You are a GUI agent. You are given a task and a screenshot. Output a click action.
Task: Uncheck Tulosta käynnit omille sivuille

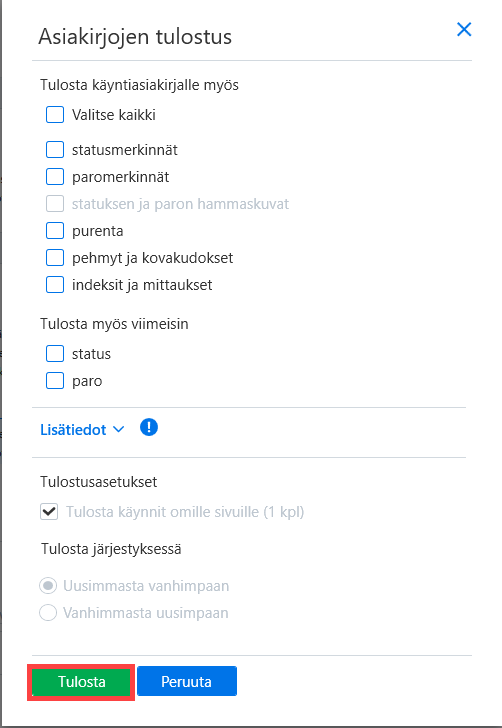tap(49, 512)
